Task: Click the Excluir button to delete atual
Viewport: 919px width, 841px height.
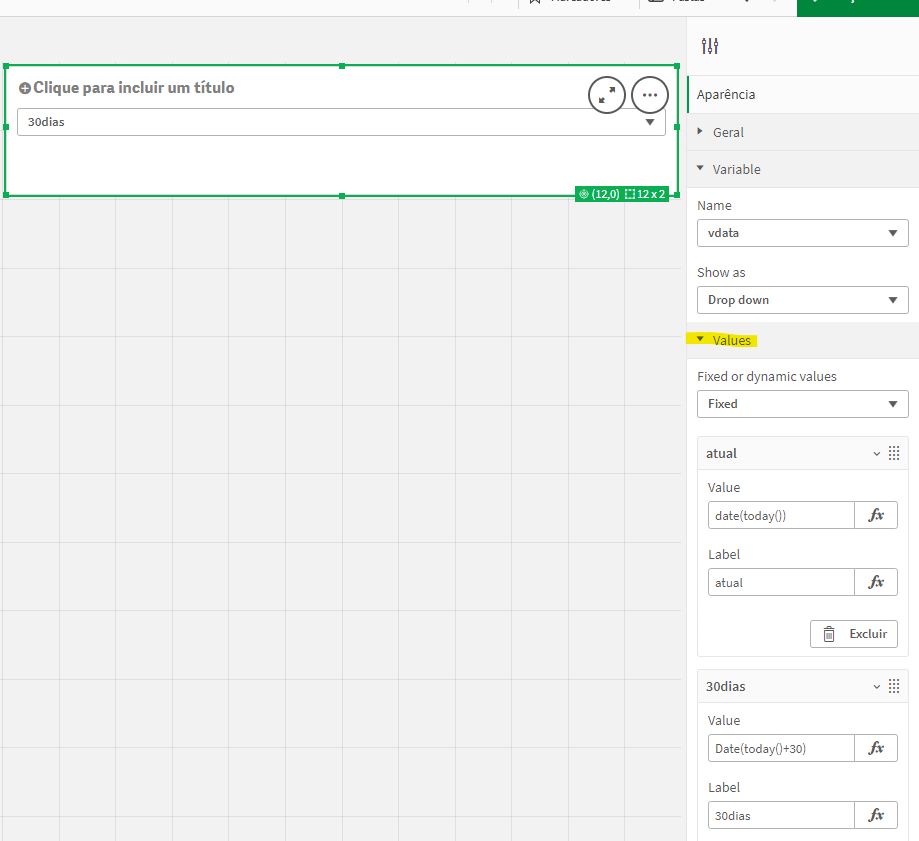Action: [853, 633]
